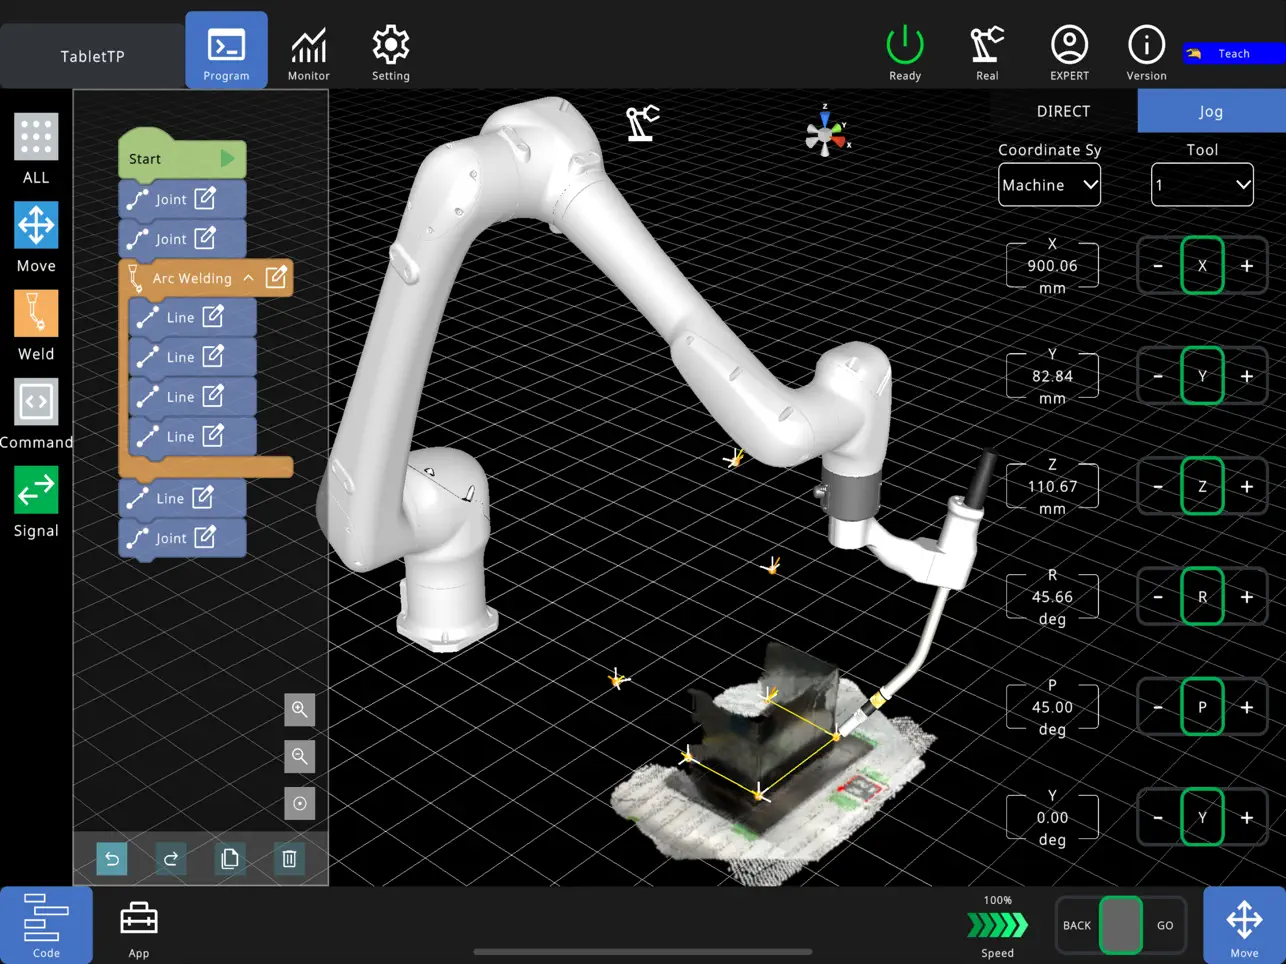
Task: Open the Setting menu
Action: 390,53
